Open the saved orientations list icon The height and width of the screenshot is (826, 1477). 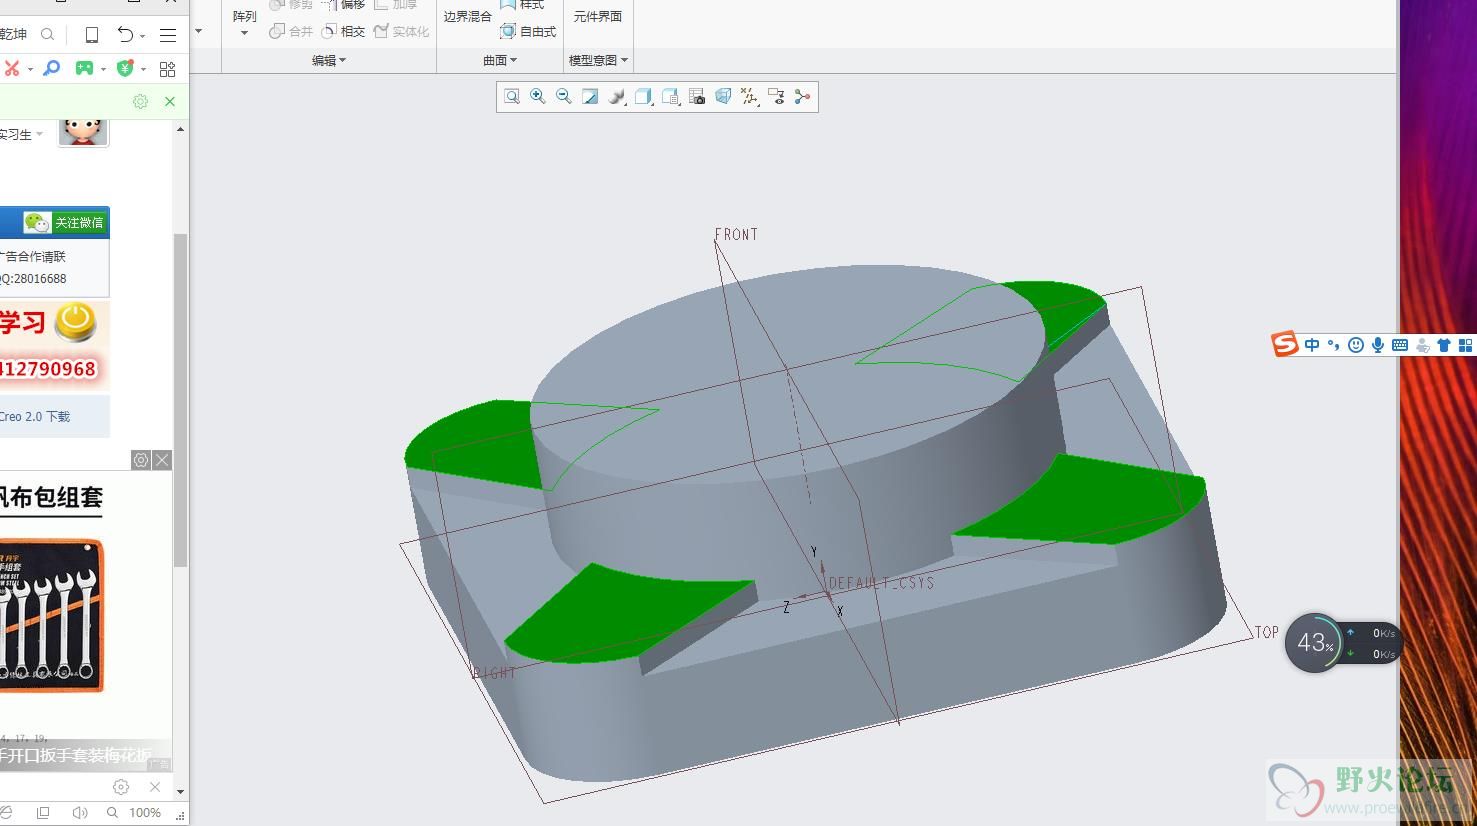click(x=670, y=97)
